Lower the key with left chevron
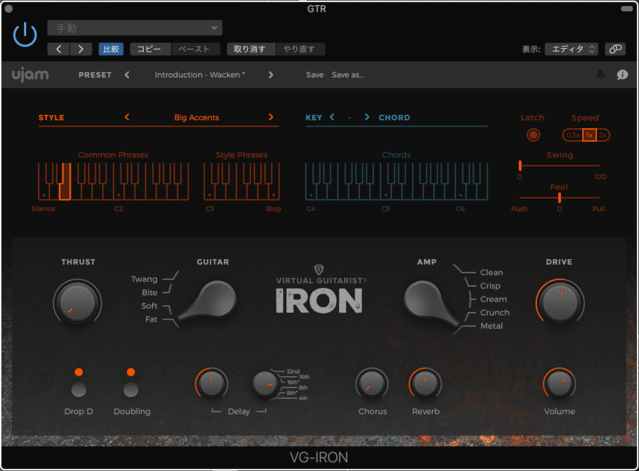This screenshot has width=639, height=471. pos(332,117)
